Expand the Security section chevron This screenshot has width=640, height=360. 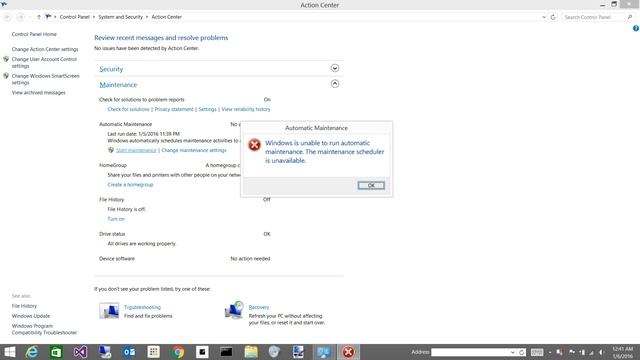point(335,68)
